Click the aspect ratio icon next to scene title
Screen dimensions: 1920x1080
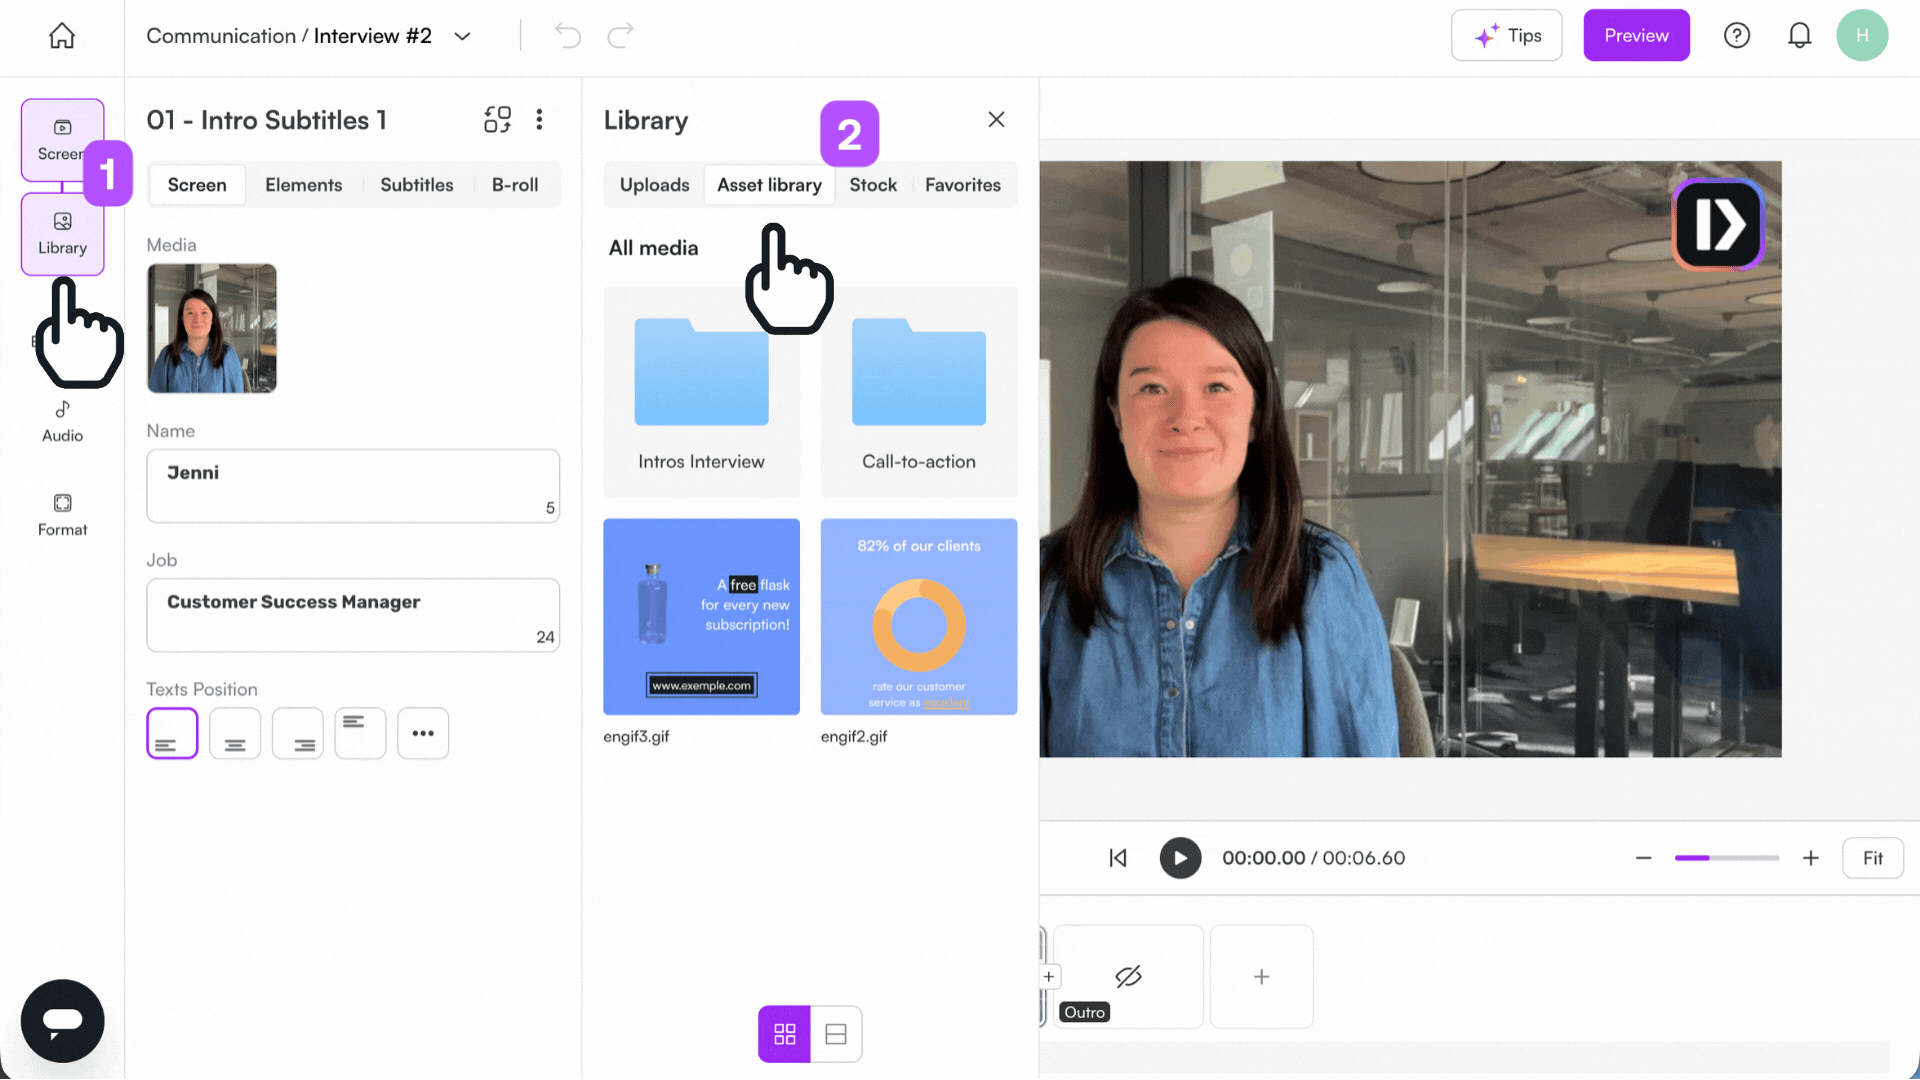coord(497,119)
